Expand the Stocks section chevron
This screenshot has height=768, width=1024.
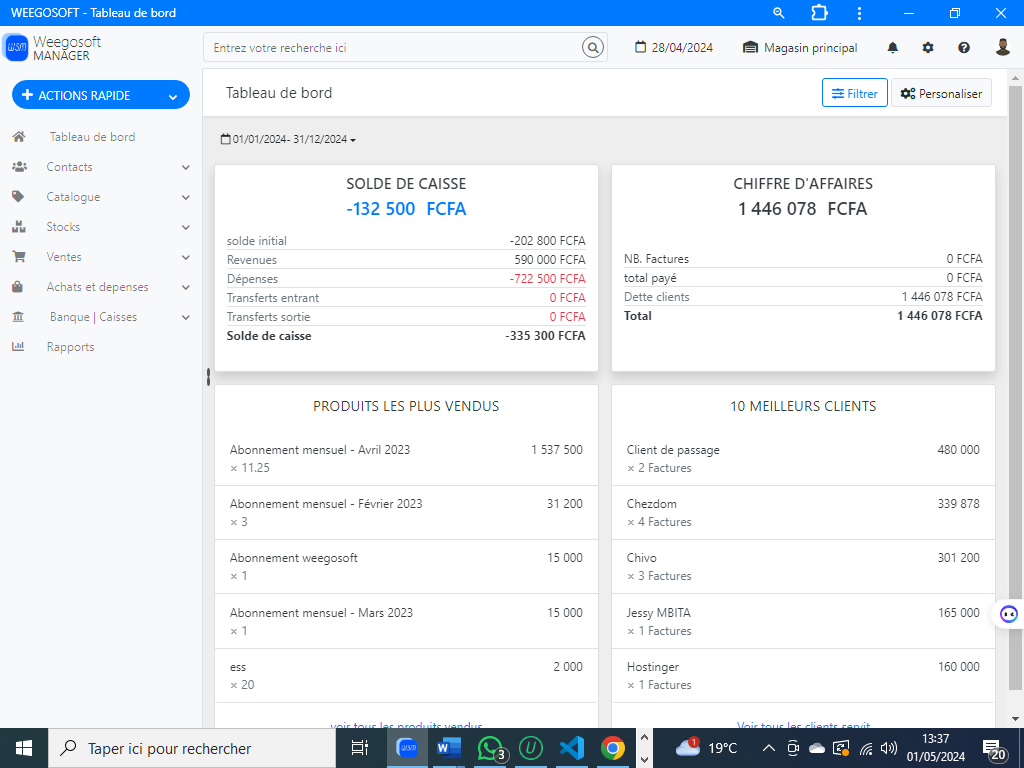click(x=185, y=227)
